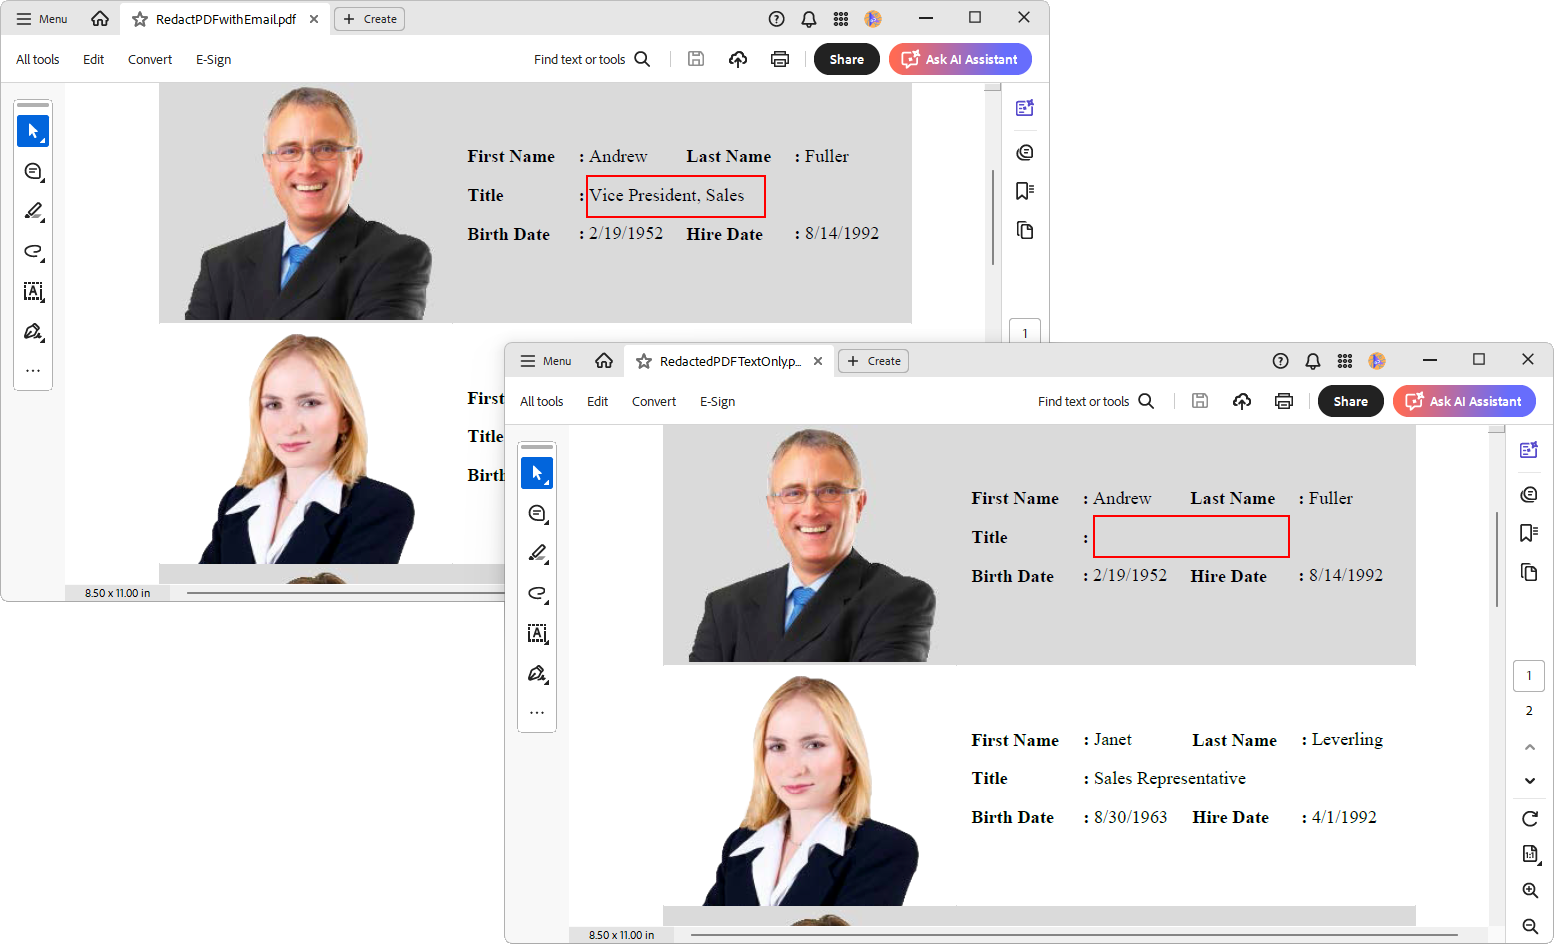Open the E-Sign menu in the RedactPDFwithEmail window
Screen dimensions: 1554x944
point(213,59)
